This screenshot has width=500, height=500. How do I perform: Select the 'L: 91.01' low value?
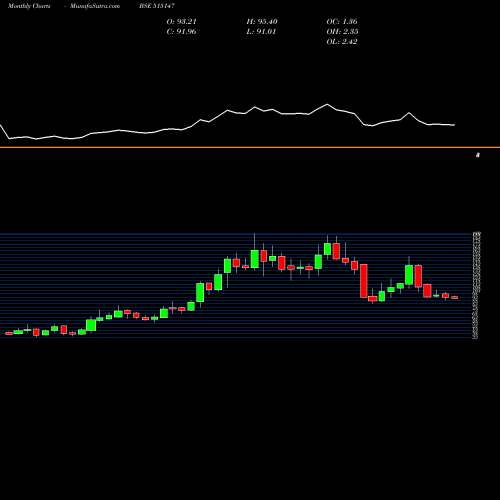point(261,32)
